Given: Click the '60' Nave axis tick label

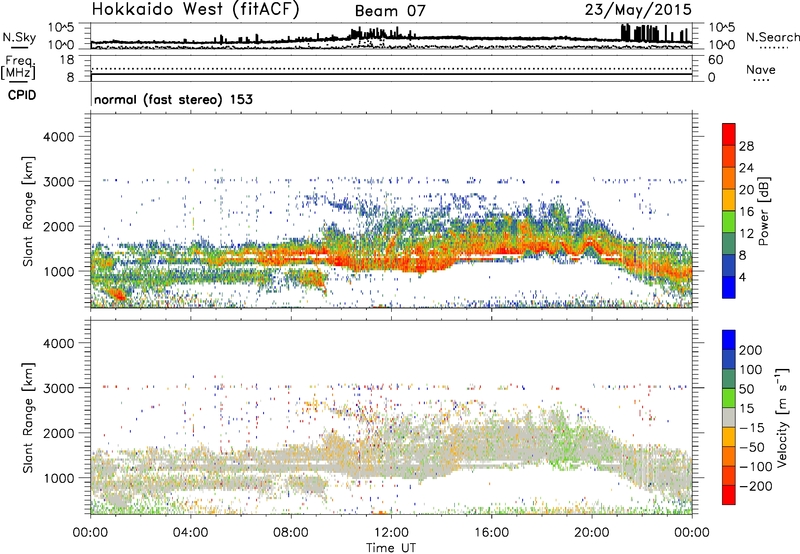Looking at the screenshot, I should [715, 60].
